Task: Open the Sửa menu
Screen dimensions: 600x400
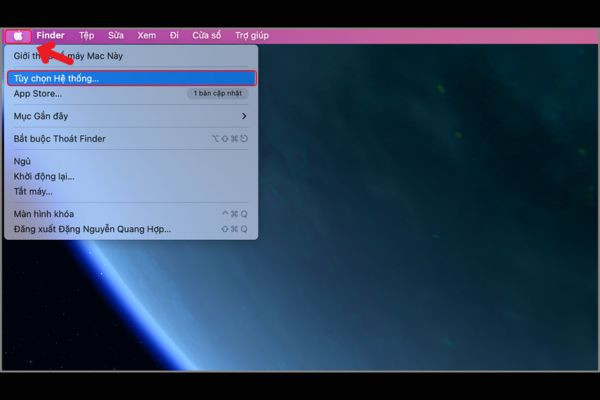Action: tap(116, 36)
